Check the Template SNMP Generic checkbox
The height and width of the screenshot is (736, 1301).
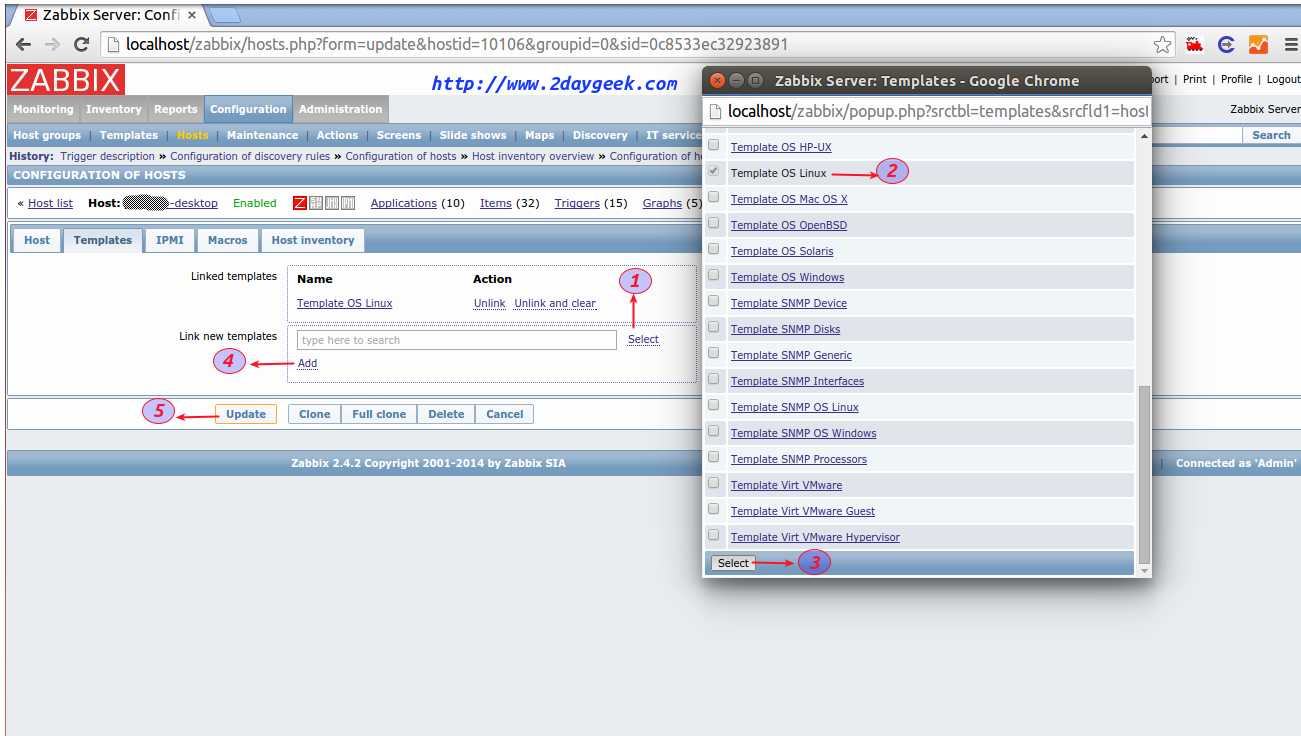point(714,354)
